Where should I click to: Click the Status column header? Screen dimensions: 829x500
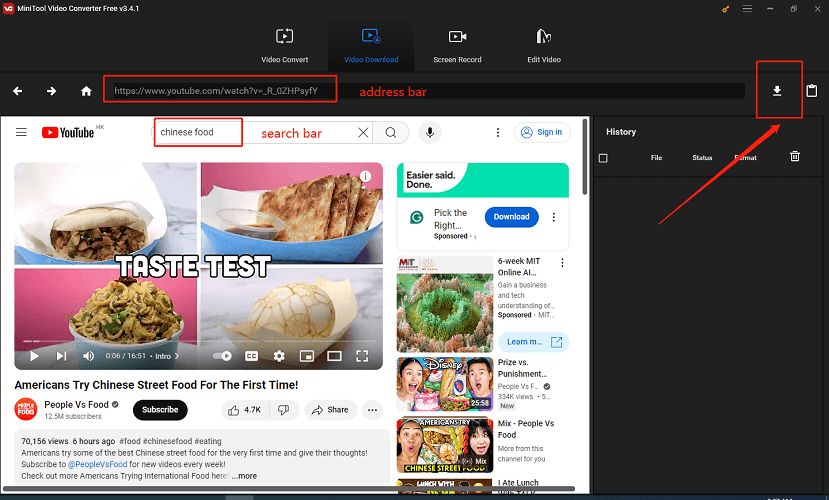[702, 158]
